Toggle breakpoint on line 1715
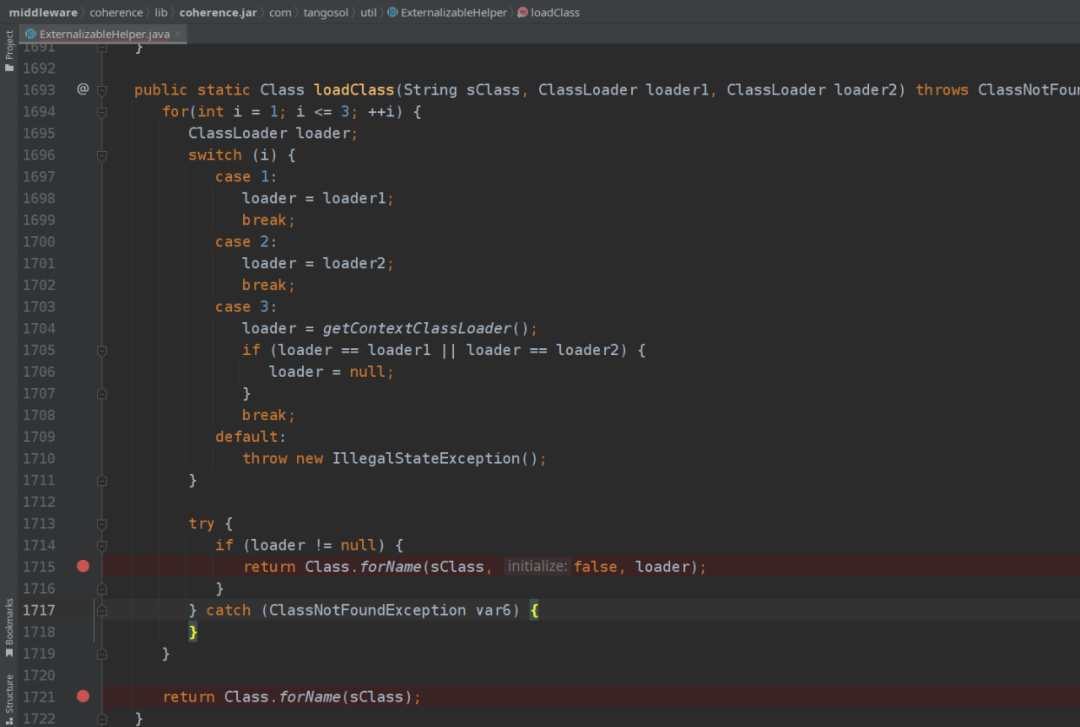Screen dimensions: 1080x727 click(x=83, y=566)
